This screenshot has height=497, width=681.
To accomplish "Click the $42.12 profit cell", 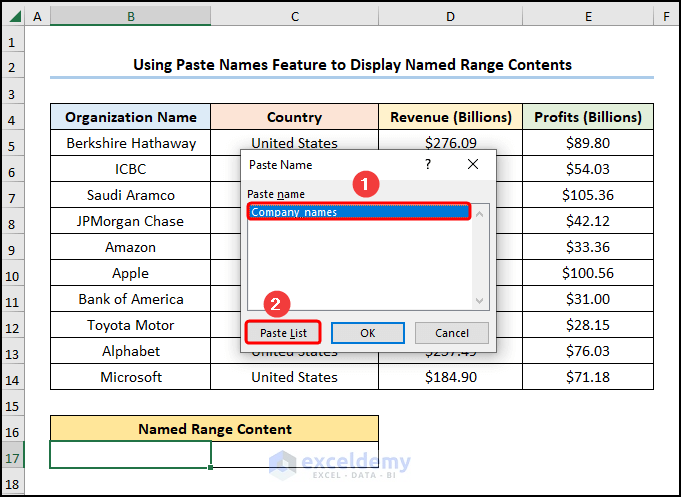I will pyautogui.click(x=588, y=221).
